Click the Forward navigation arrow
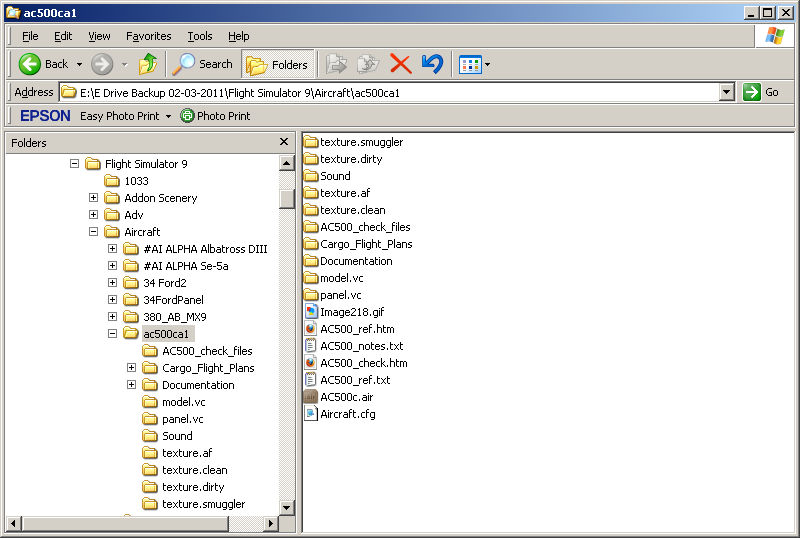This screenshot has width=800, height=538. (102, 64)
